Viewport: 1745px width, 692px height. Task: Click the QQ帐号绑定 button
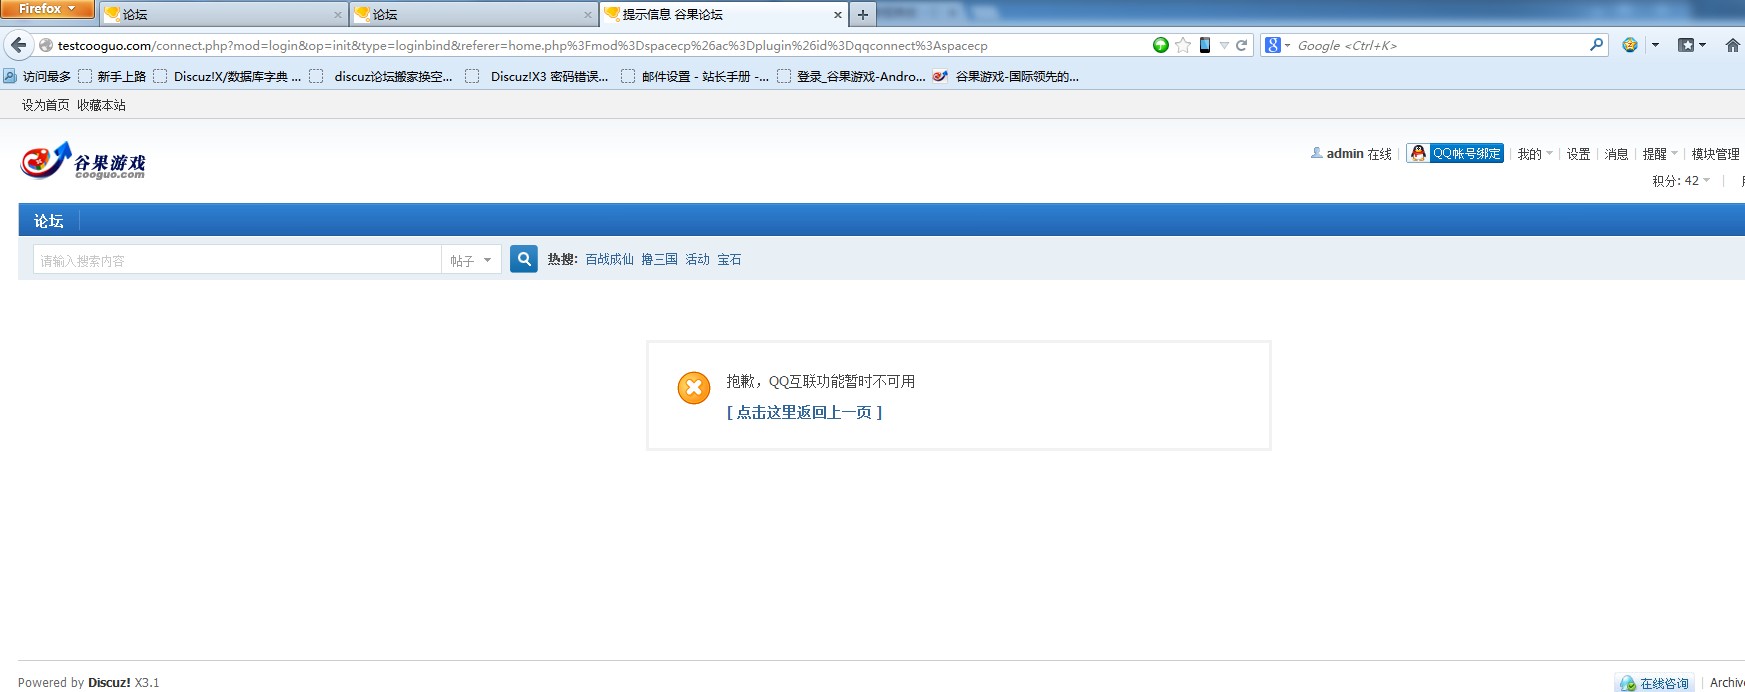(1455, 153)
